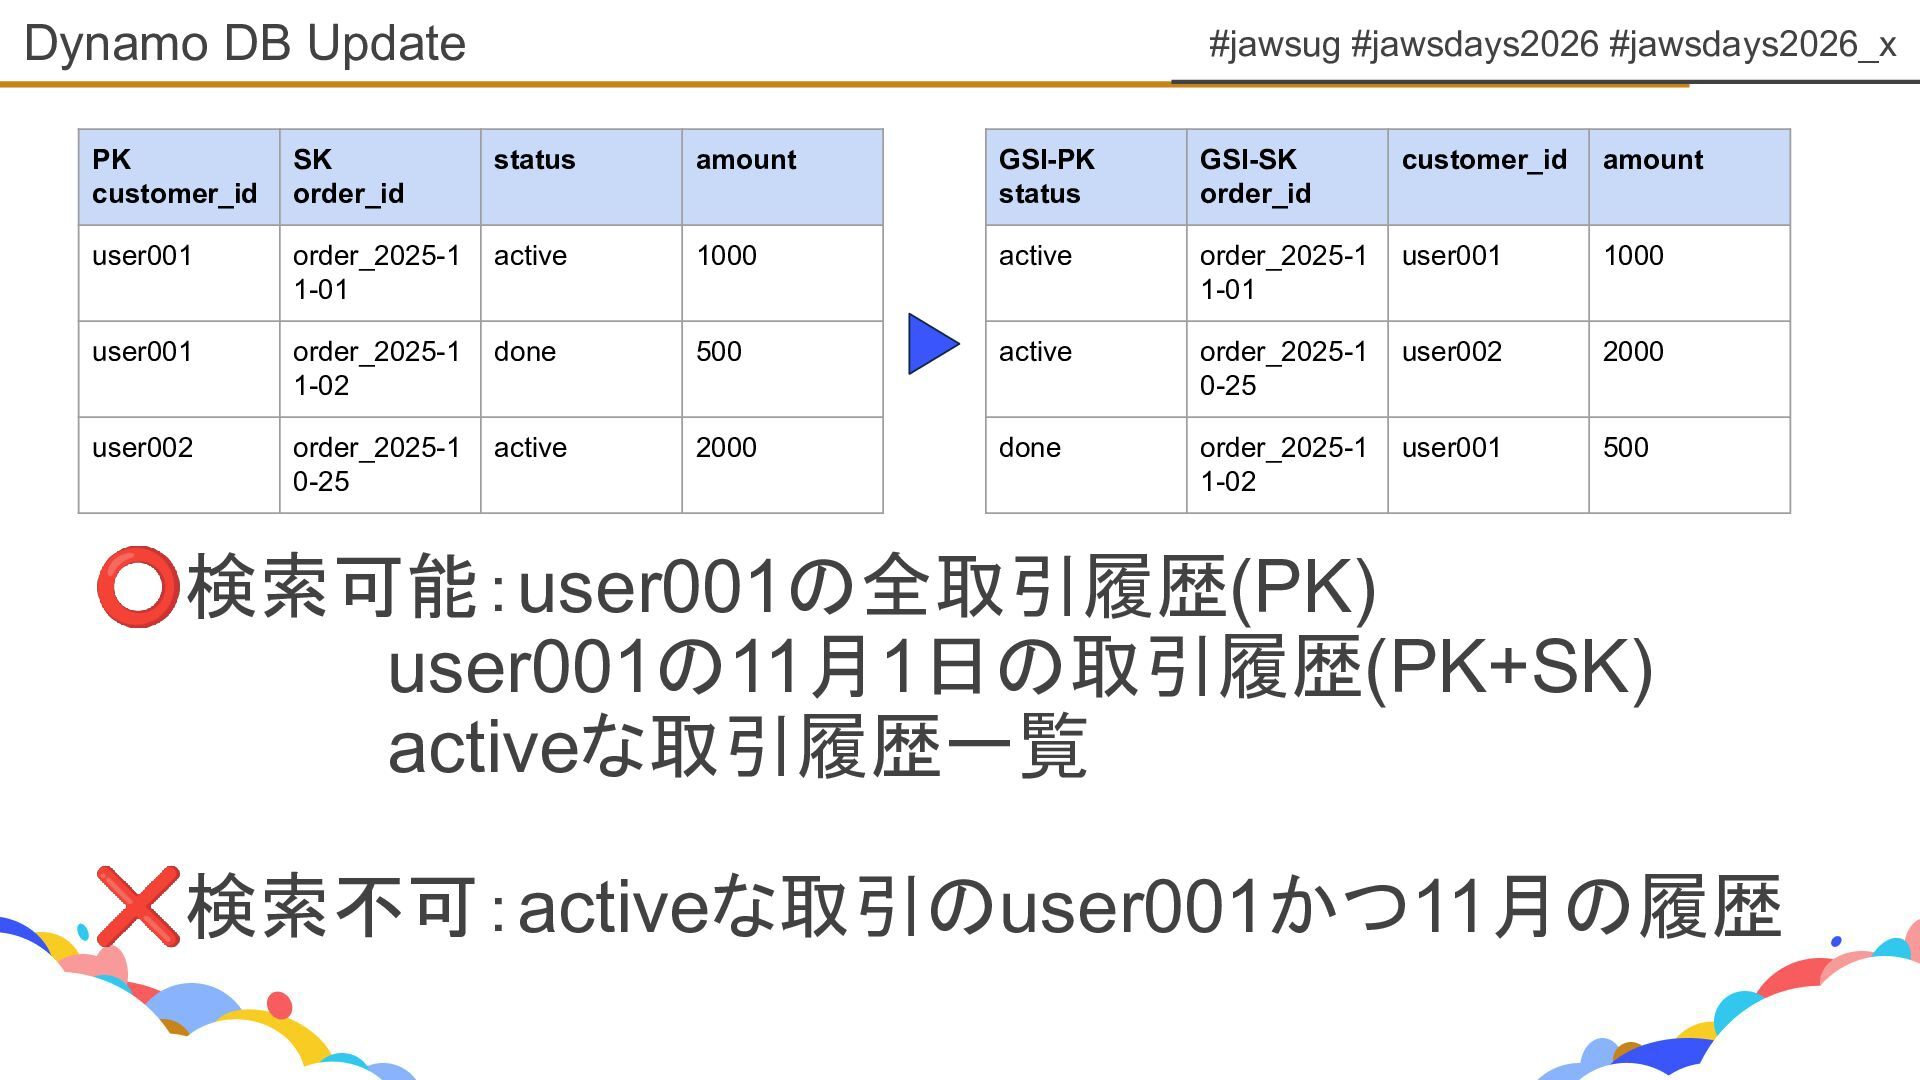Click the blue right-pointing arrow between tables
1920x1080 pixels.
pos(931,344)
